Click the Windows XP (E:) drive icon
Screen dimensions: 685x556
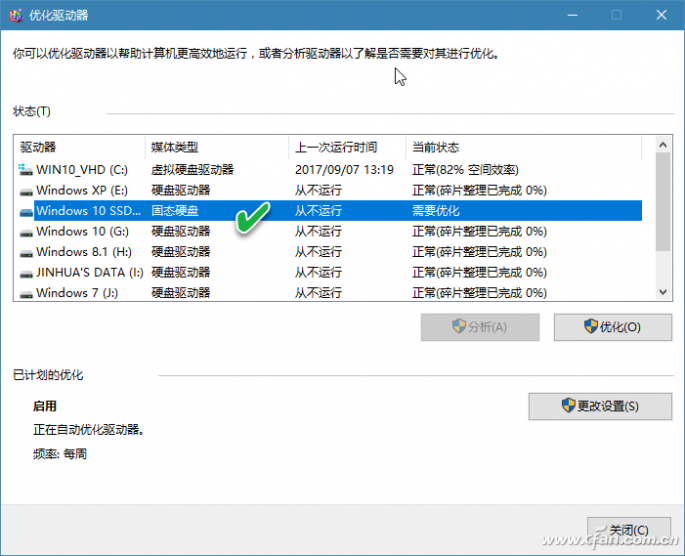pos(26,191)
